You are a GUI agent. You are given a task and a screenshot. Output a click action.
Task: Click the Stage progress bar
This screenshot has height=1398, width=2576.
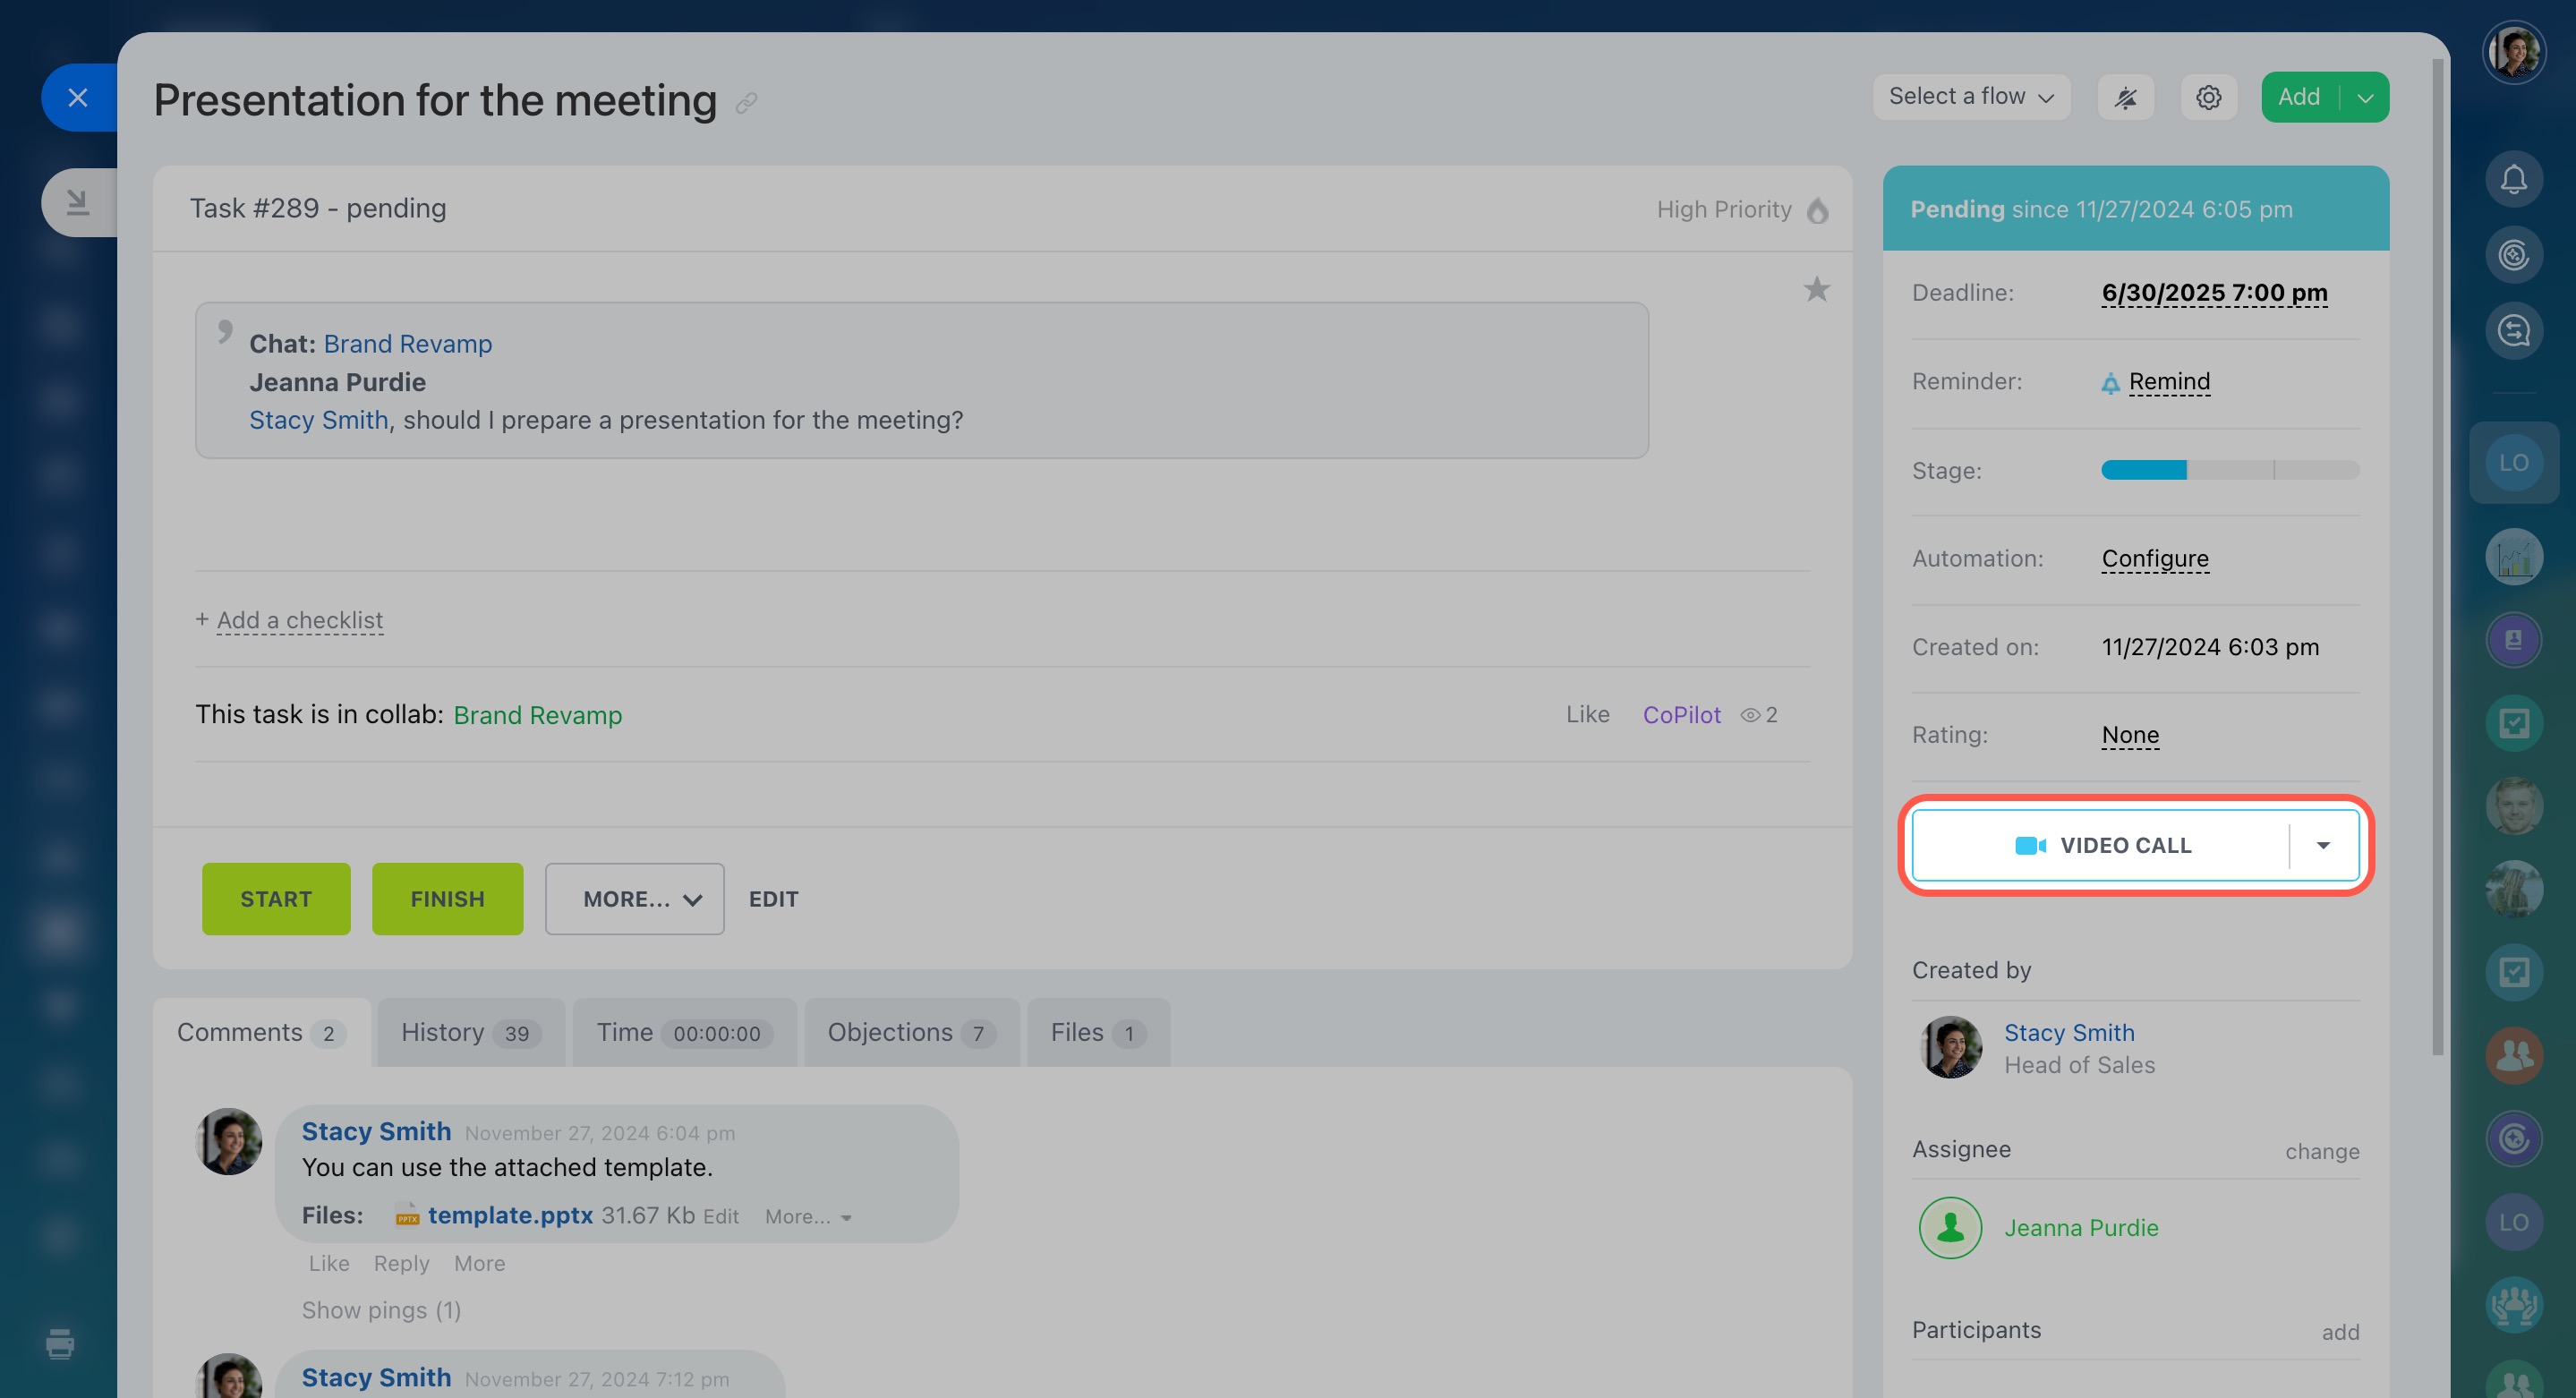click(2230, 470)
